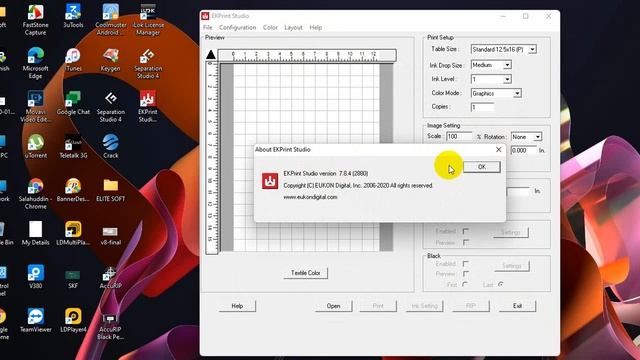
Task: Toggle Enabled checkbox above Black section
Action: click(465, 231)
